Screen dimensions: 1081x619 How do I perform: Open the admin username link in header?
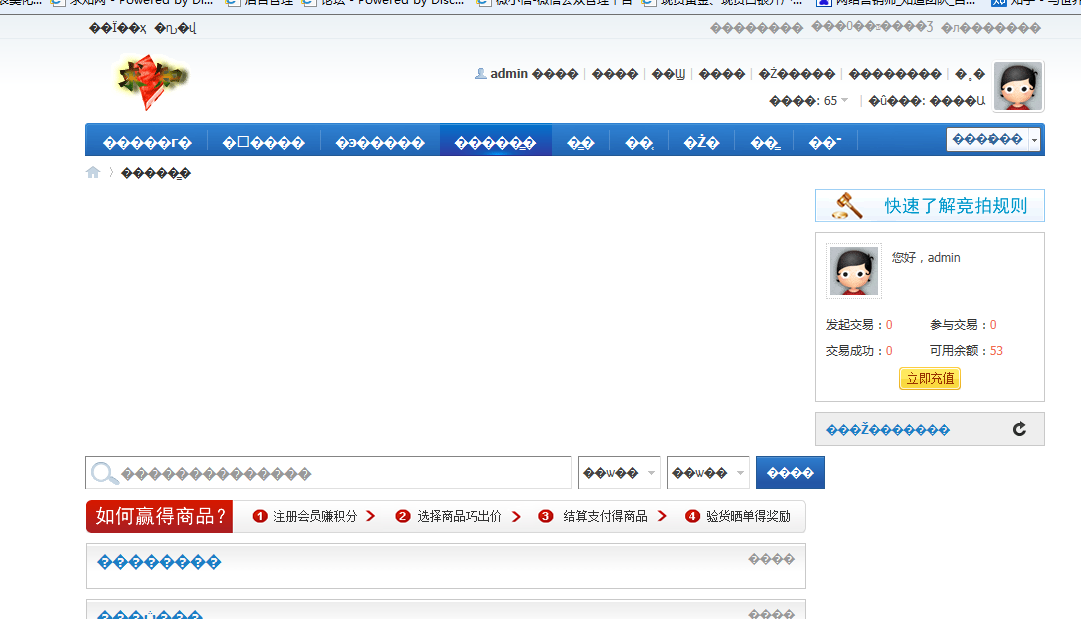click(509, 74)
